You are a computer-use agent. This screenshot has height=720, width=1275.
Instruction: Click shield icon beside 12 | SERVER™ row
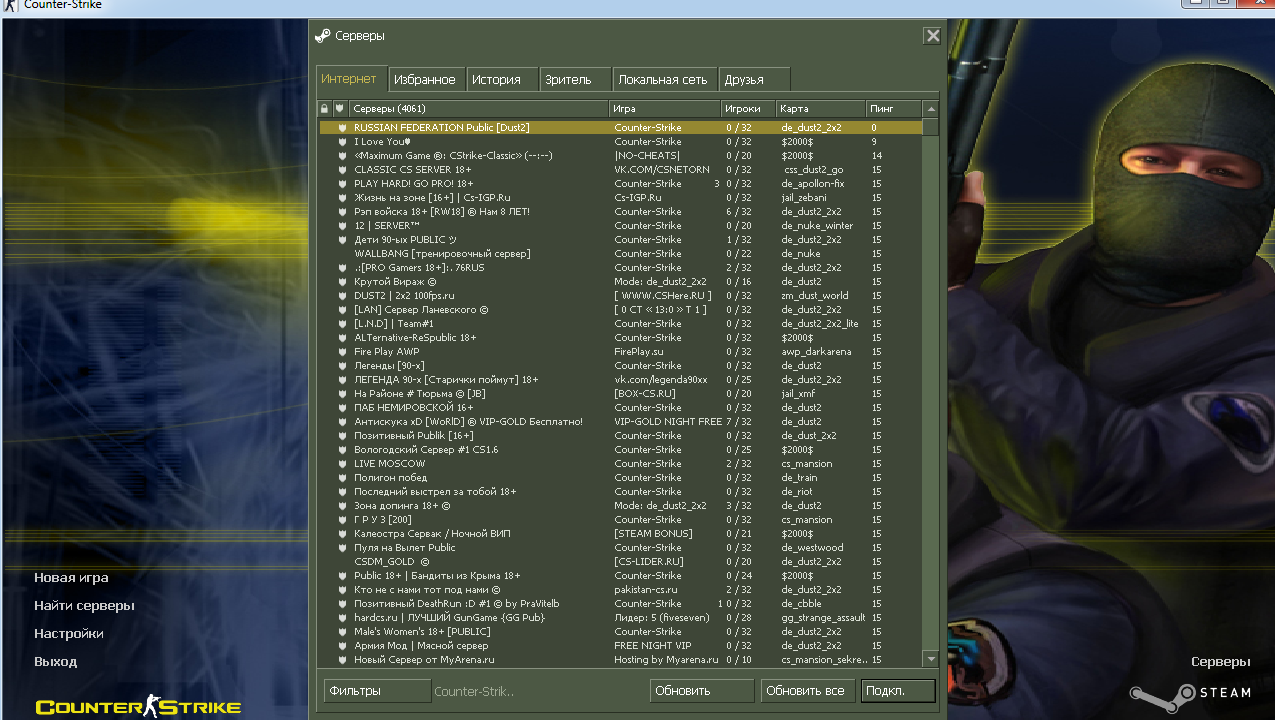tap(342, 226)
